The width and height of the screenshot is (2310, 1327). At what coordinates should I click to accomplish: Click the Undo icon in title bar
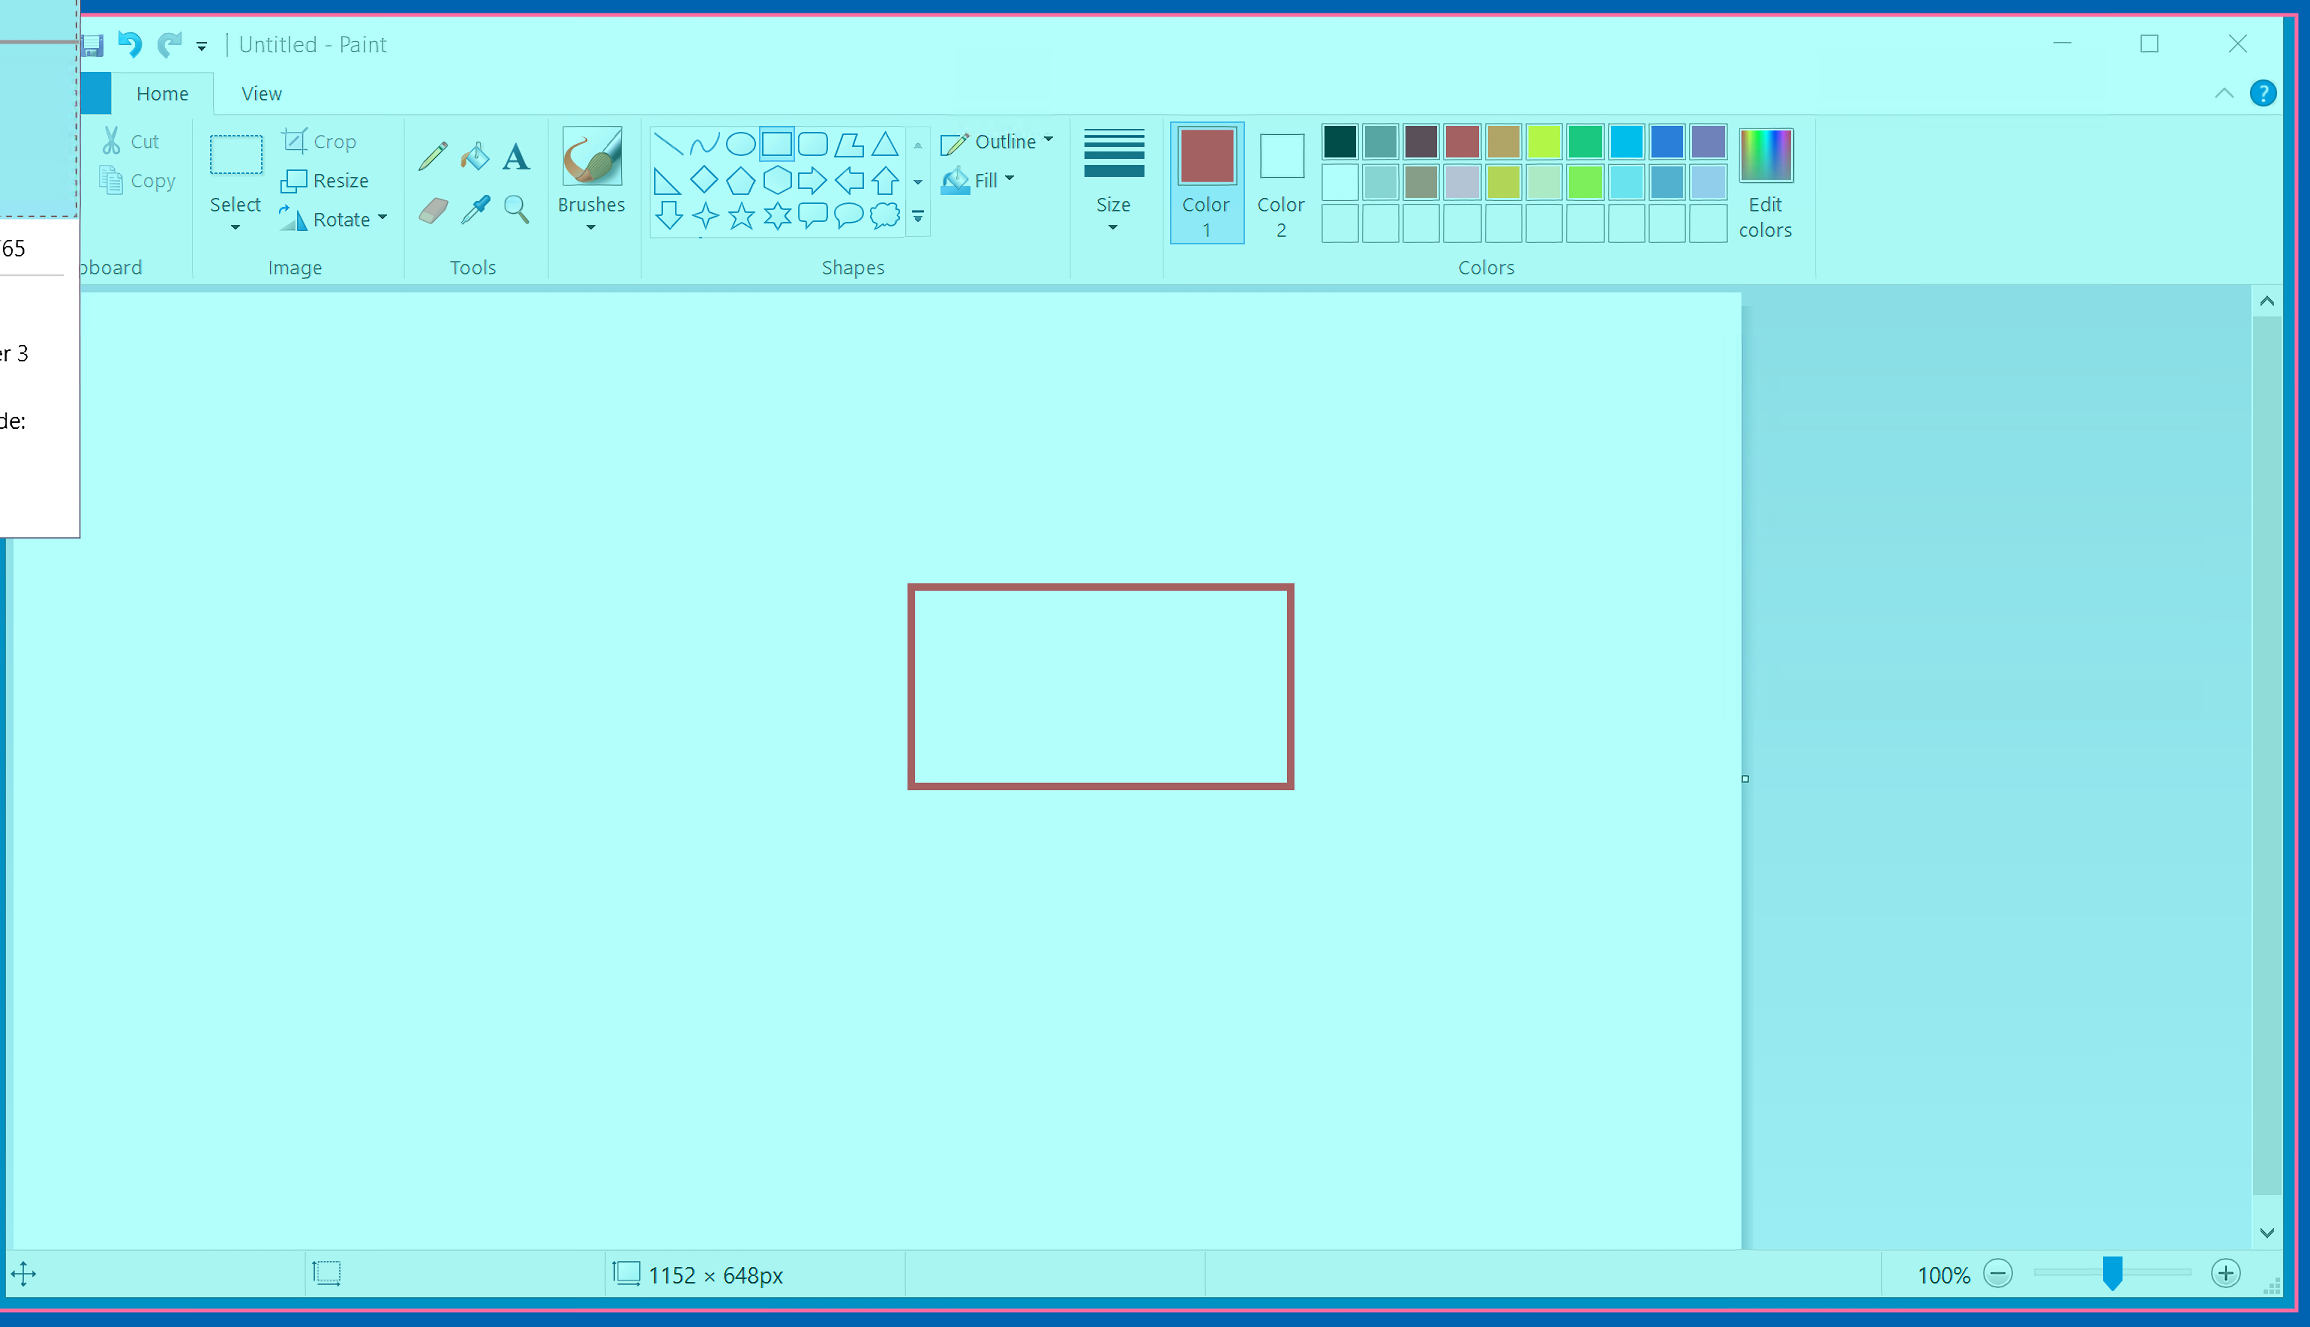click(x=130, y=44)
